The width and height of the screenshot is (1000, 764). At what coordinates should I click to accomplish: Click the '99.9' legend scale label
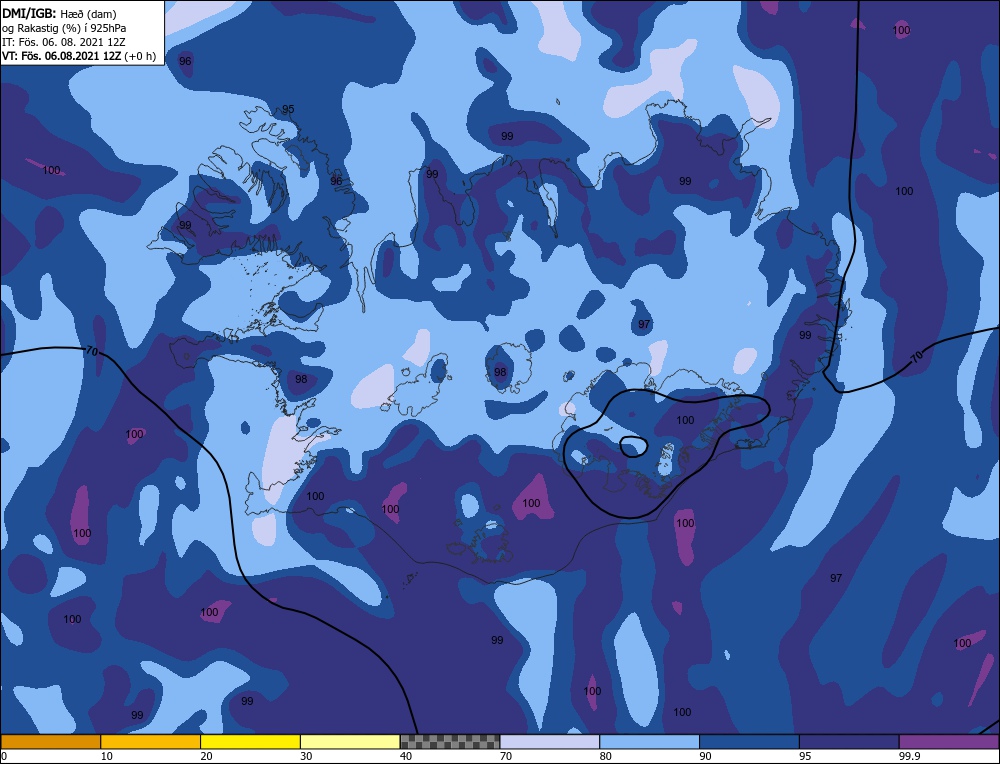pos(909,756)
